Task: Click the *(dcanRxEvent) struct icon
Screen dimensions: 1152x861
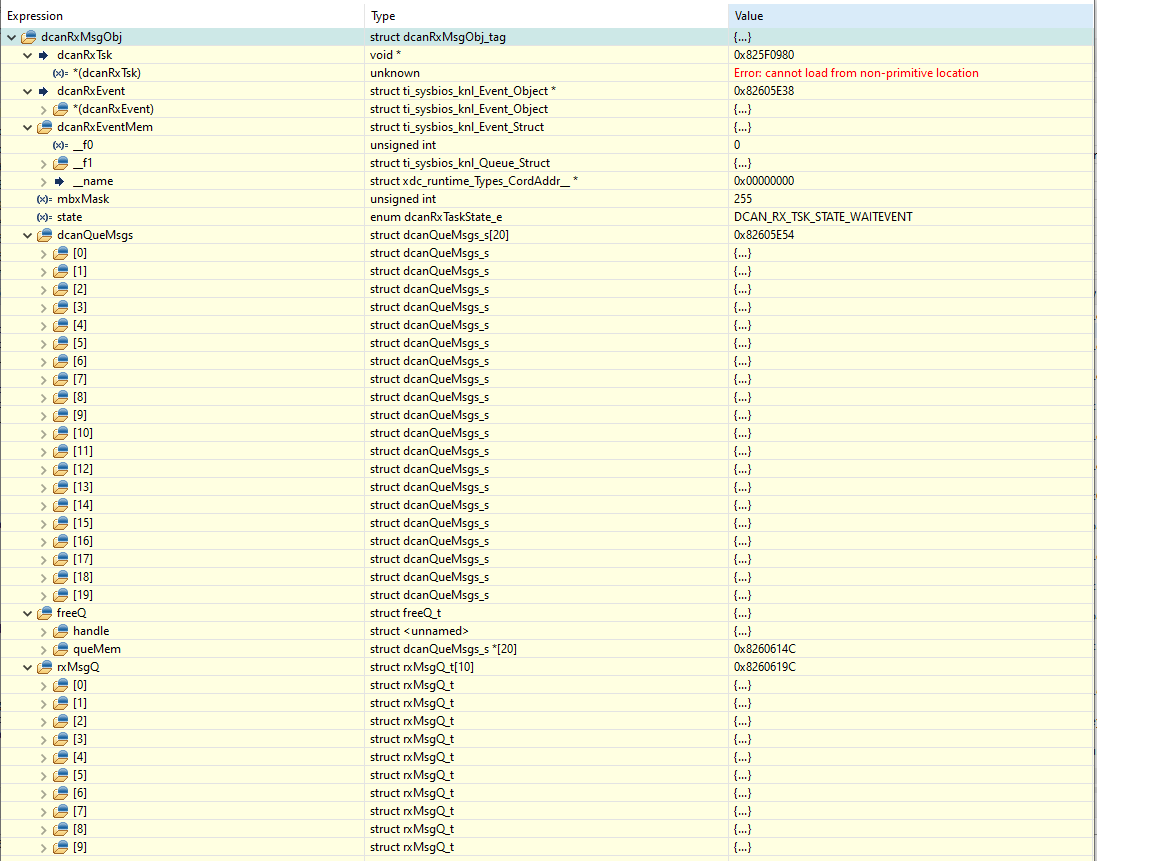Action: tap(60, 109)
